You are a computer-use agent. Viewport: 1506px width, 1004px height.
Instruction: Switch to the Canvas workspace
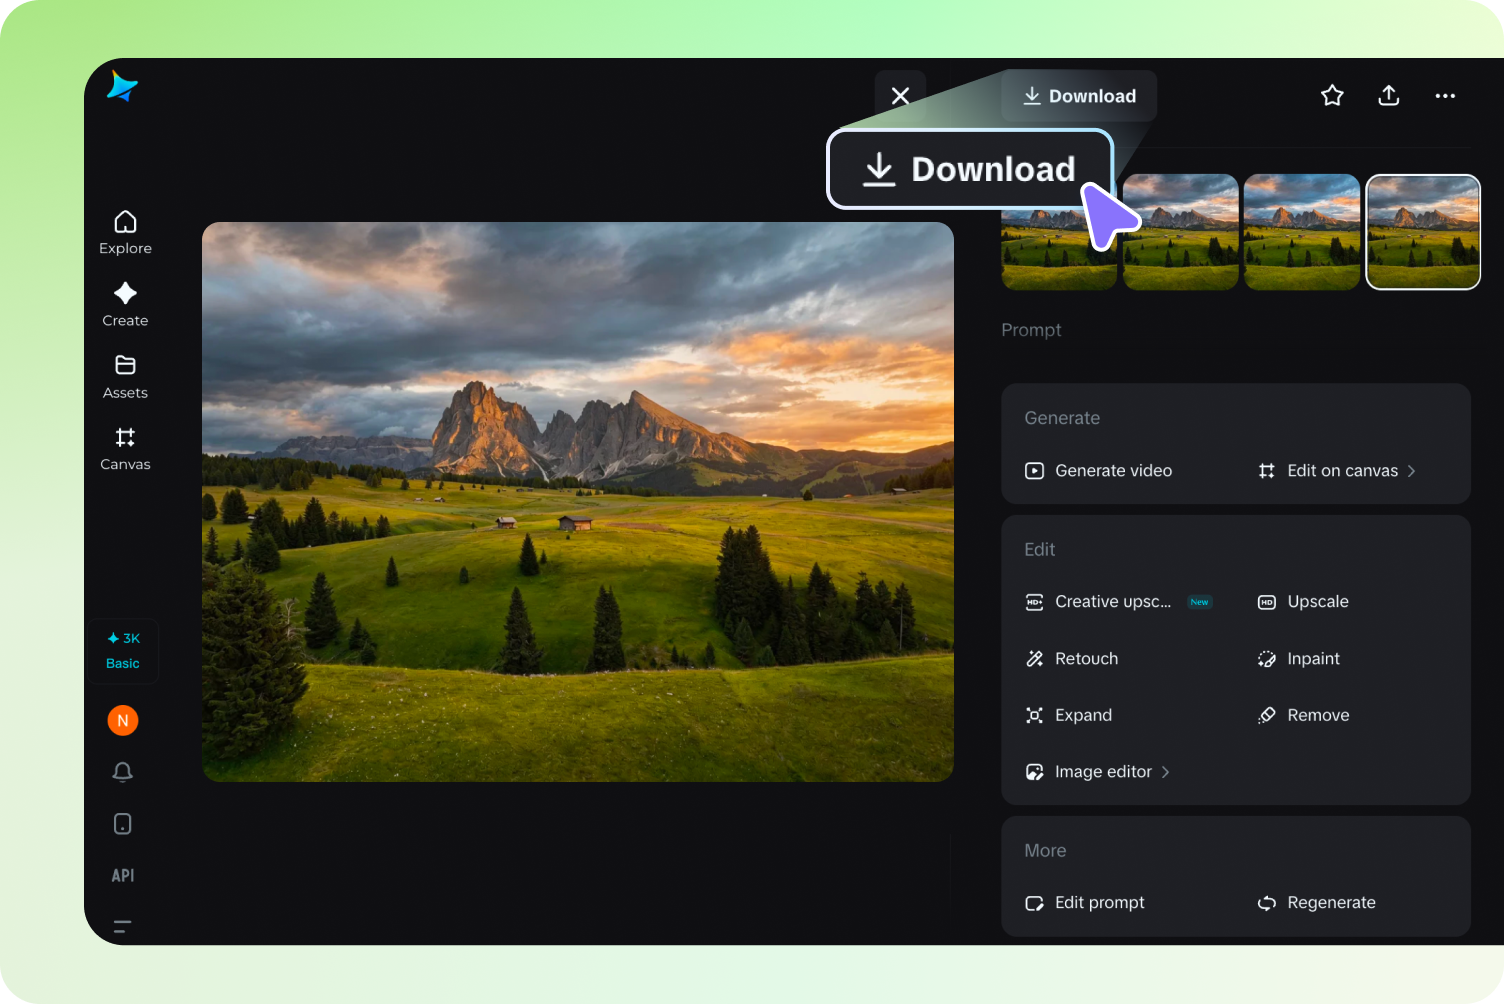[x=124, y=448]
